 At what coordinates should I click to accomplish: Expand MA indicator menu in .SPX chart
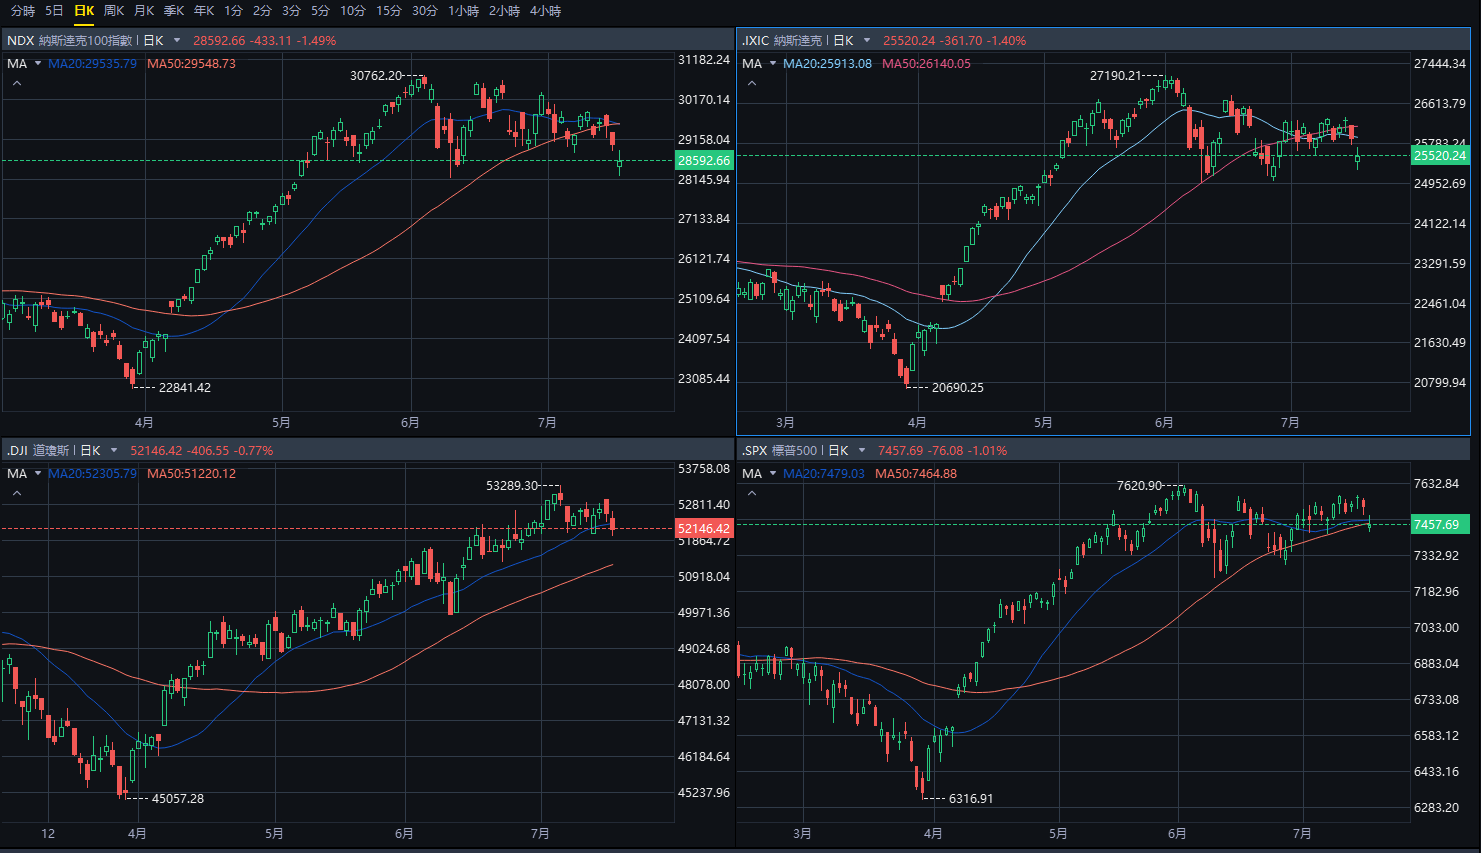point(773,474)
